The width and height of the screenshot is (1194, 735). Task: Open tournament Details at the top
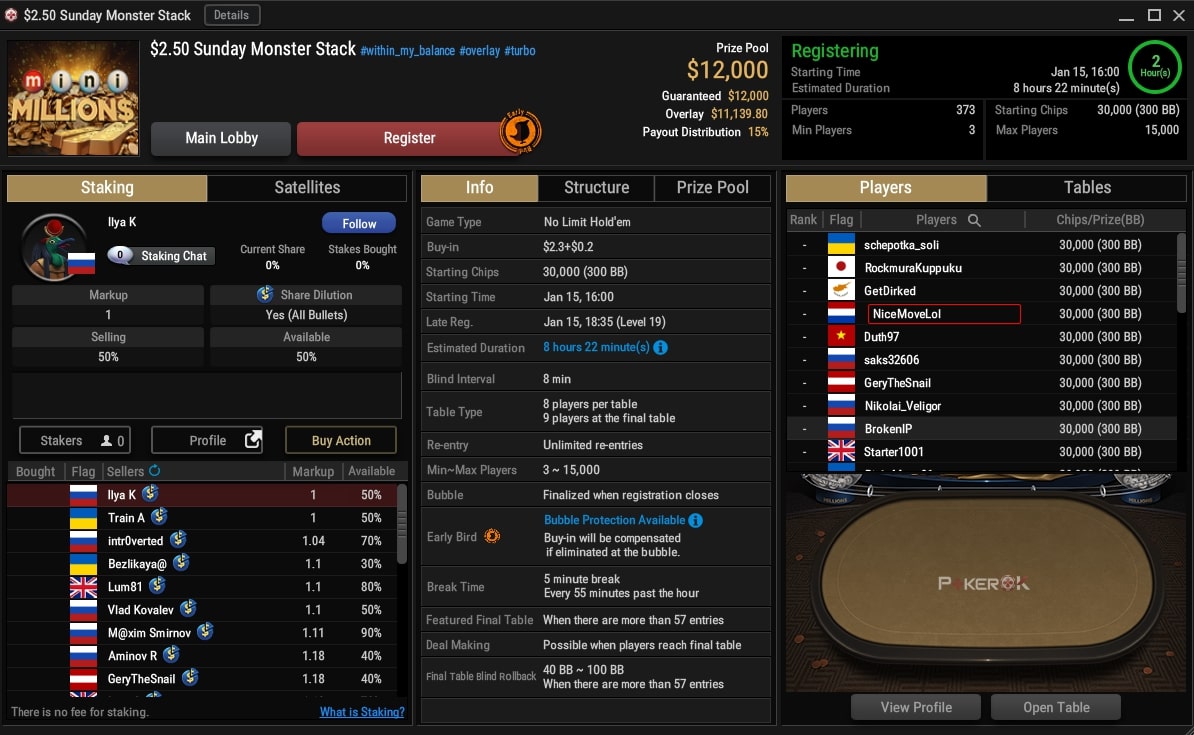tap(231, 15)
